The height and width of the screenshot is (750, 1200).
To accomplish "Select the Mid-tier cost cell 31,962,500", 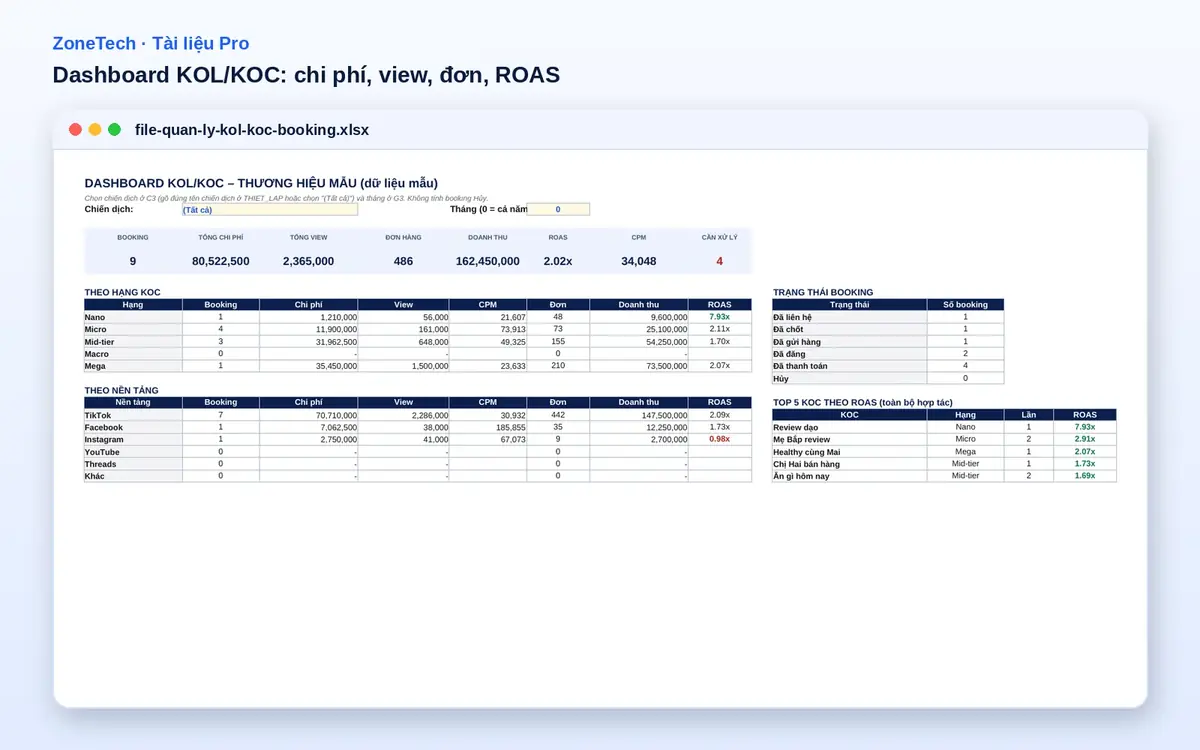I will 309,341.
